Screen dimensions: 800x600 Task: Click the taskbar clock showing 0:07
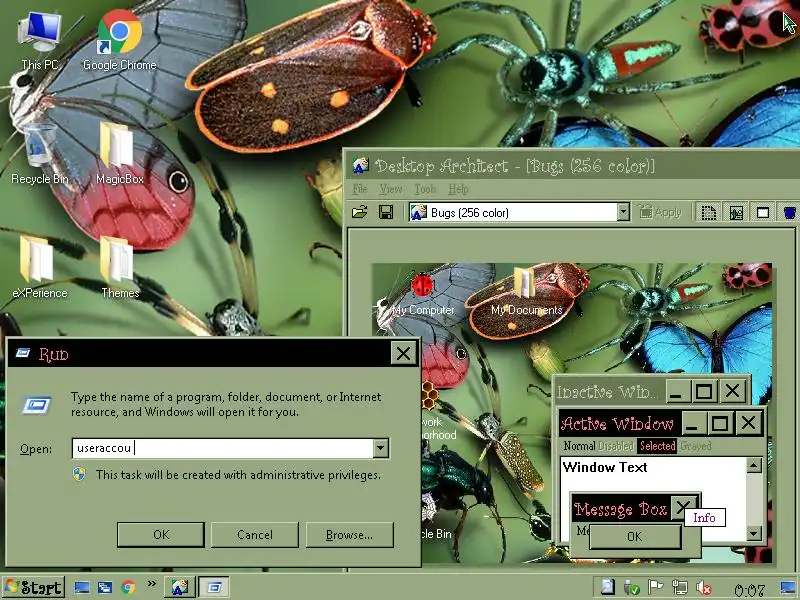tap(748, 590)
